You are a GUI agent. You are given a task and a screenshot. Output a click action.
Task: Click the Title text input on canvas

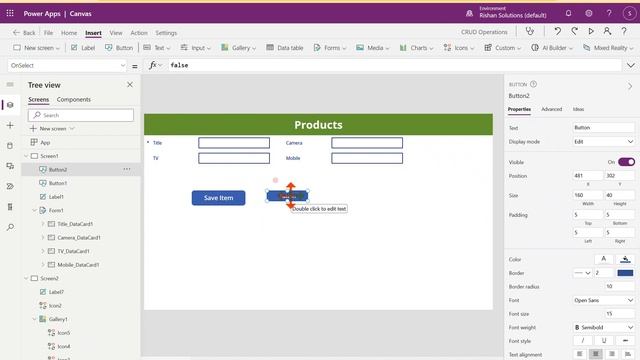234,142
